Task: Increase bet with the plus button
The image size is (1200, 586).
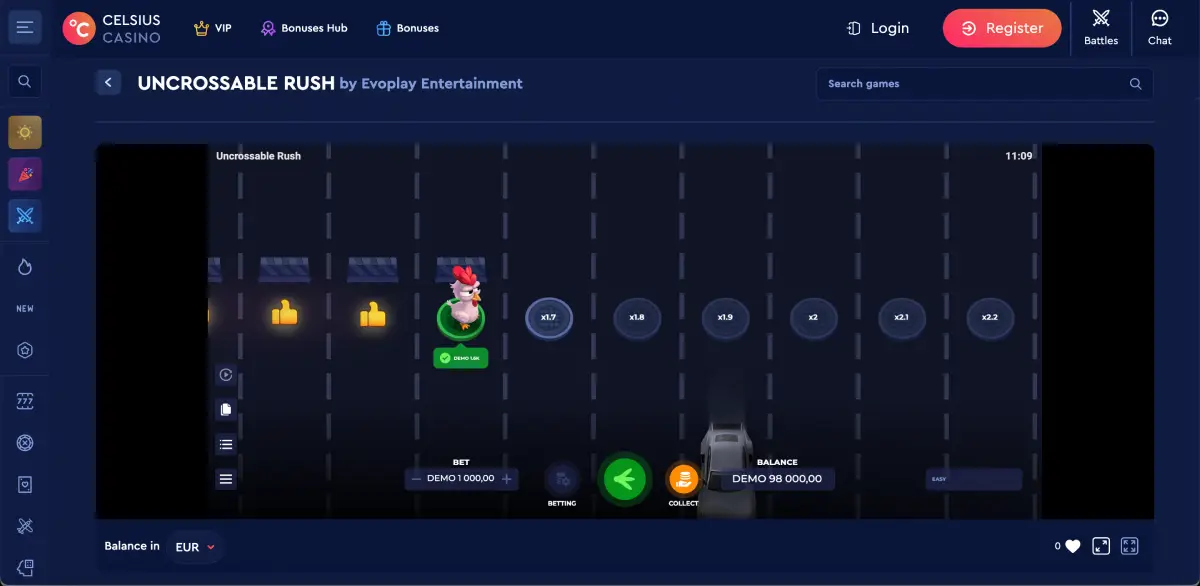Action: 507,479
